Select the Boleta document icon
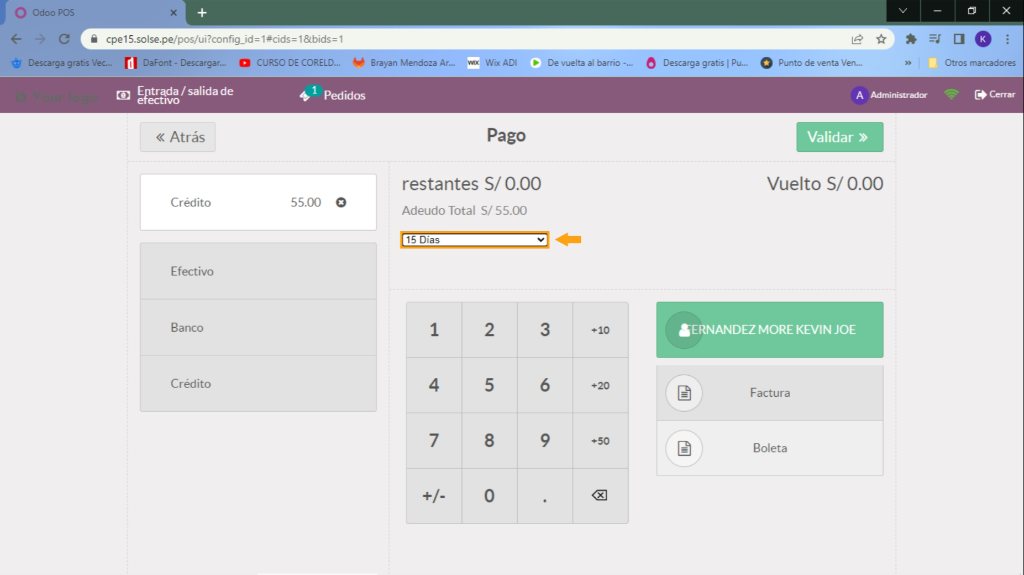 click(x=684, y=448)
